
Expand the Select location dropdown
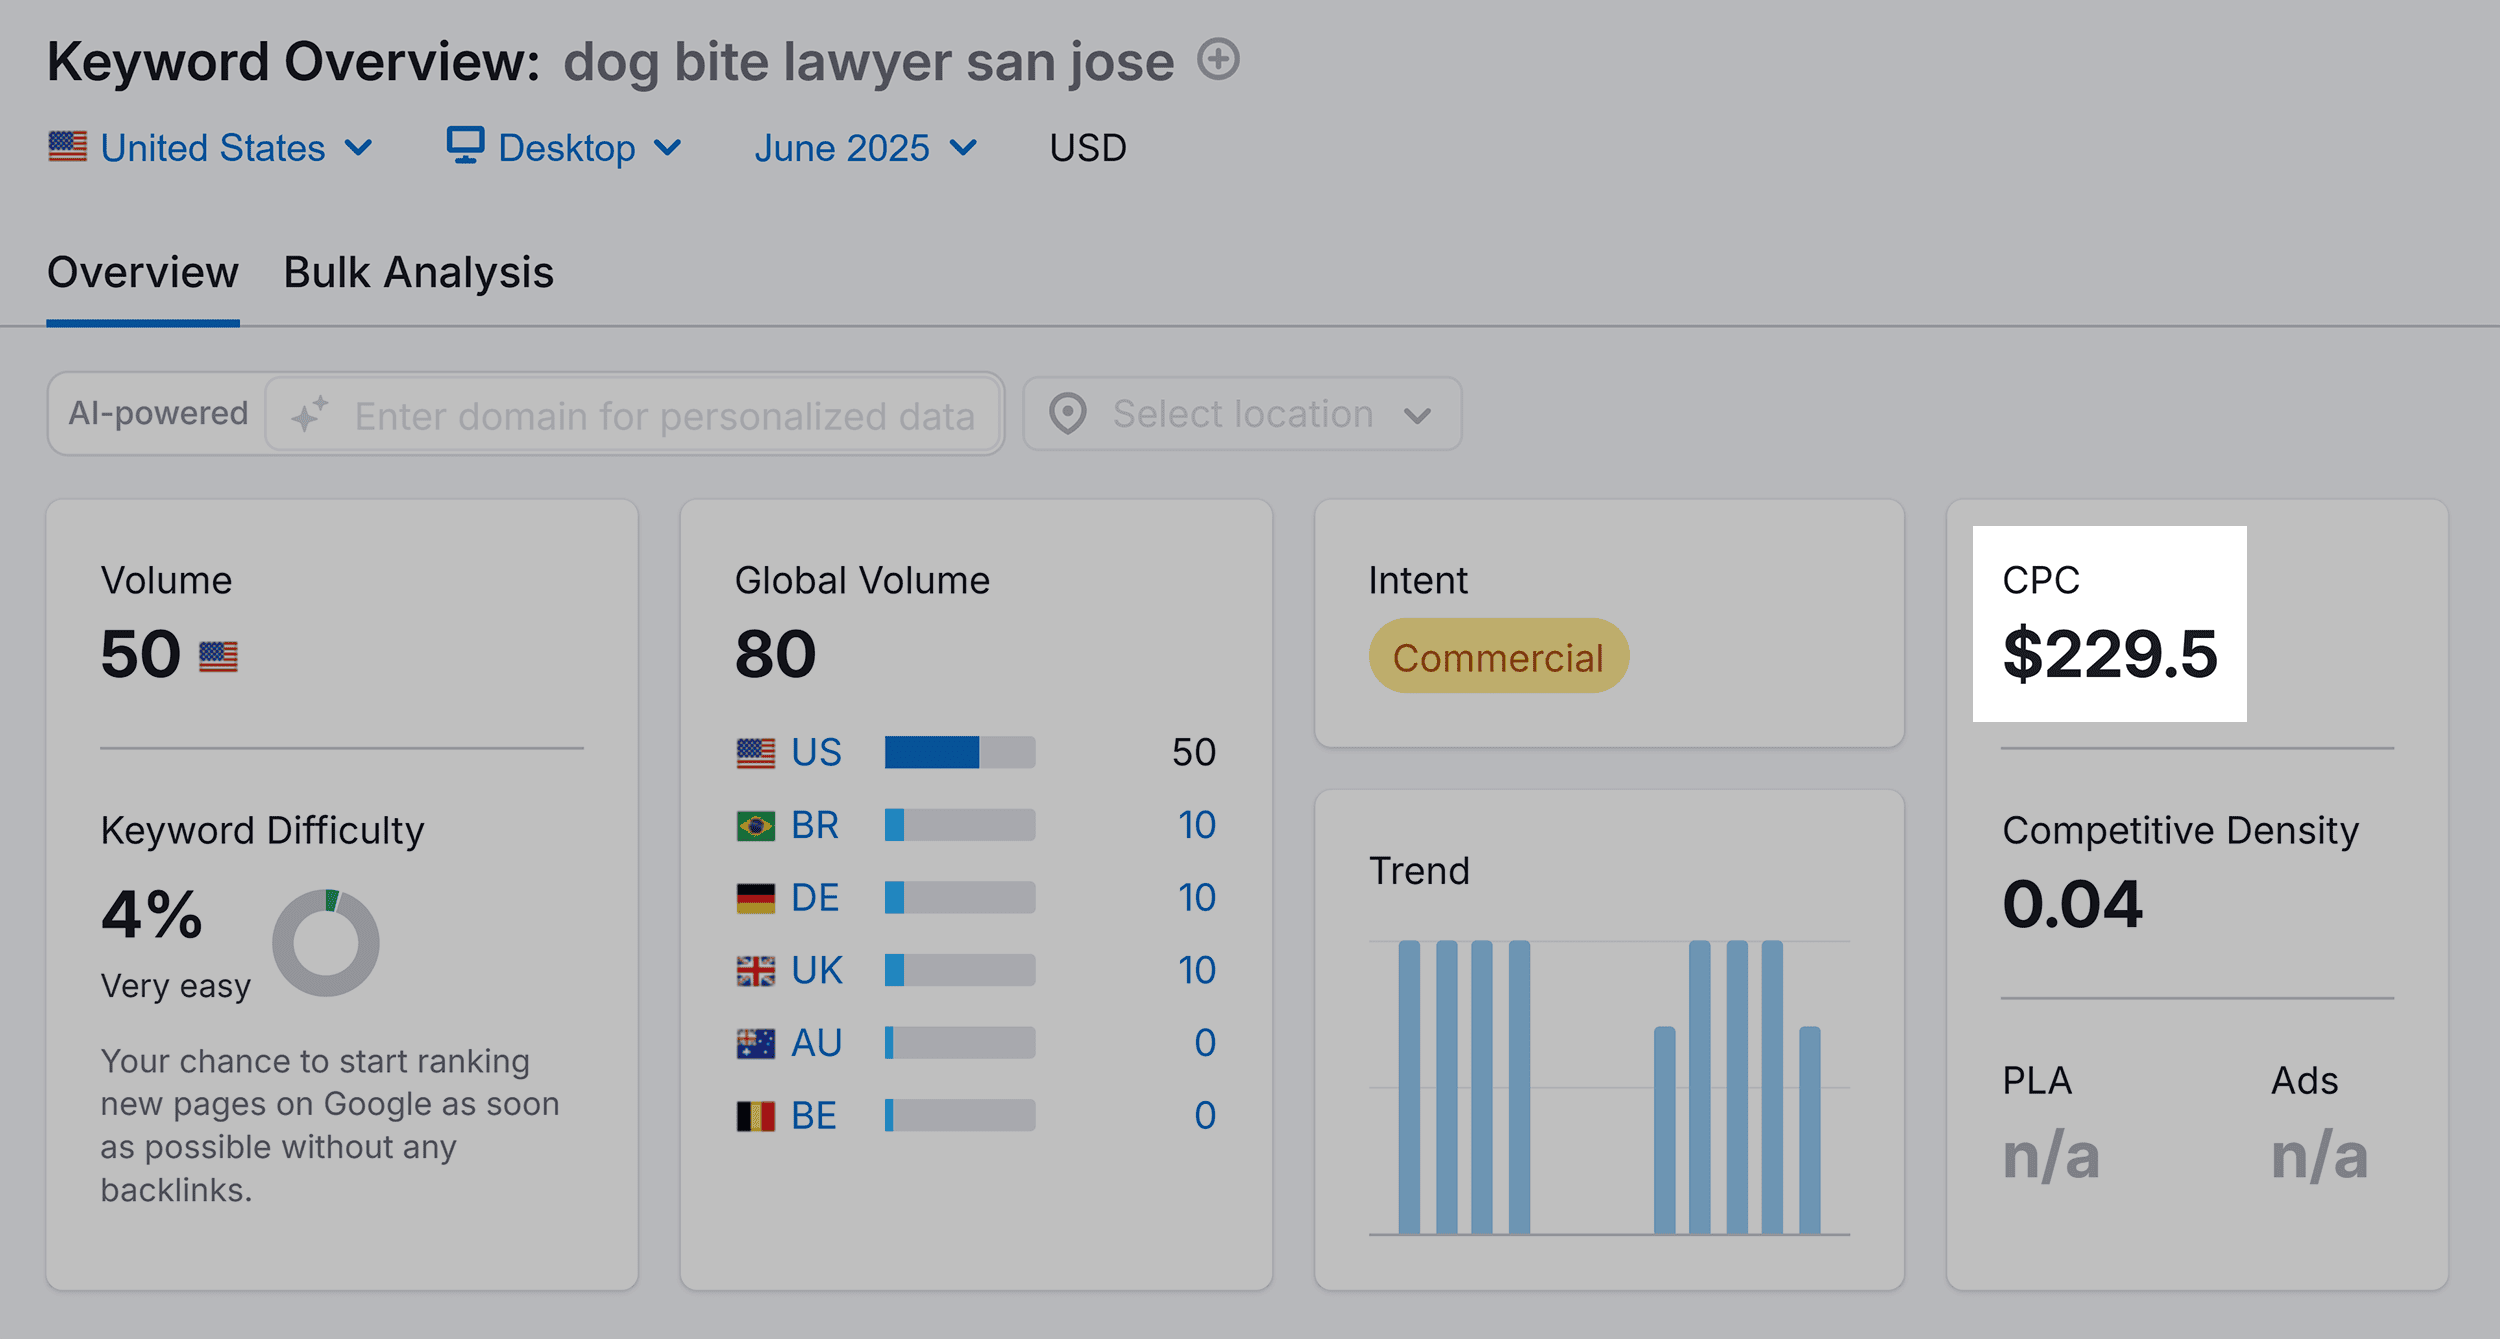pyautogui.click(x=1242, y=414)
